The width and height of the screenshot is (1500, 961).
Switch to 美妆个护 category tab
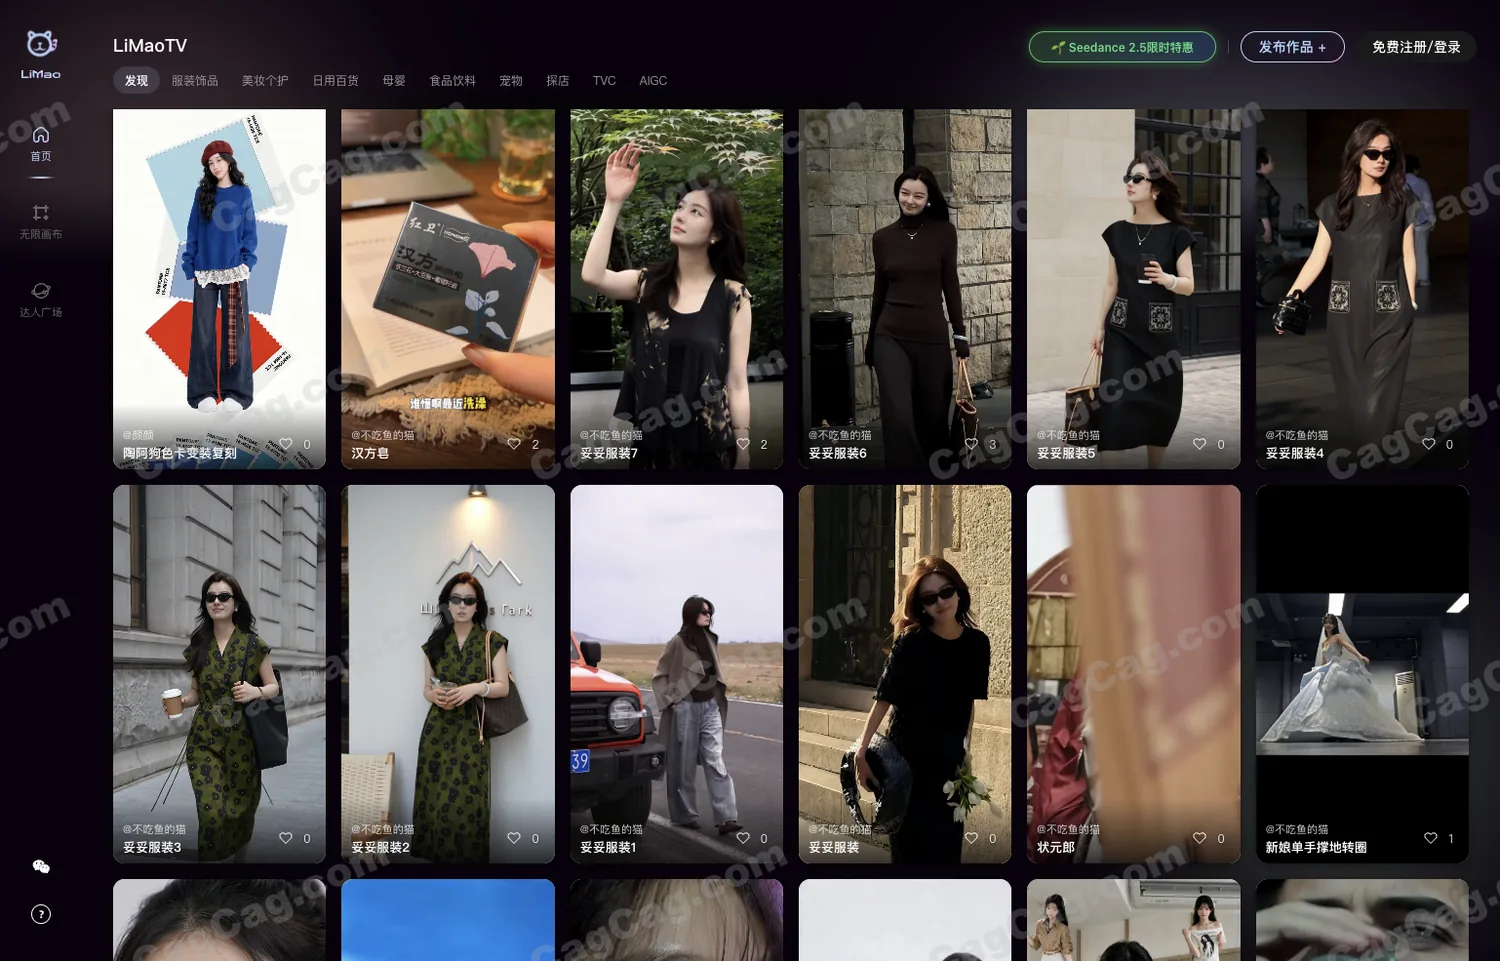(x=265, y=81)
